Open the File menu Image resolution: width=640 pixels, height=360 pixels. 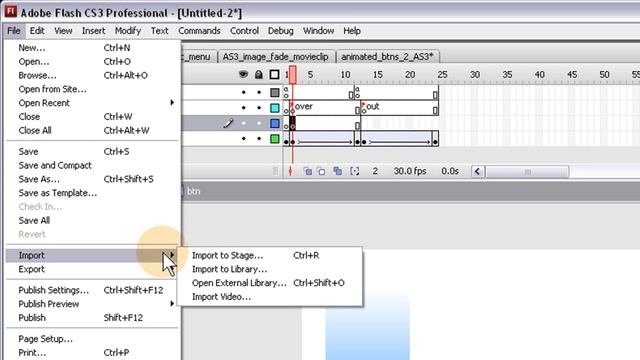point(13,31)
